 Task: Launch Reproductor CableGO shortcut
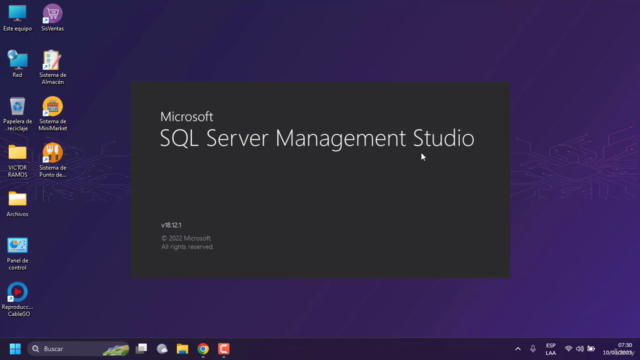(x=17, y=300)
